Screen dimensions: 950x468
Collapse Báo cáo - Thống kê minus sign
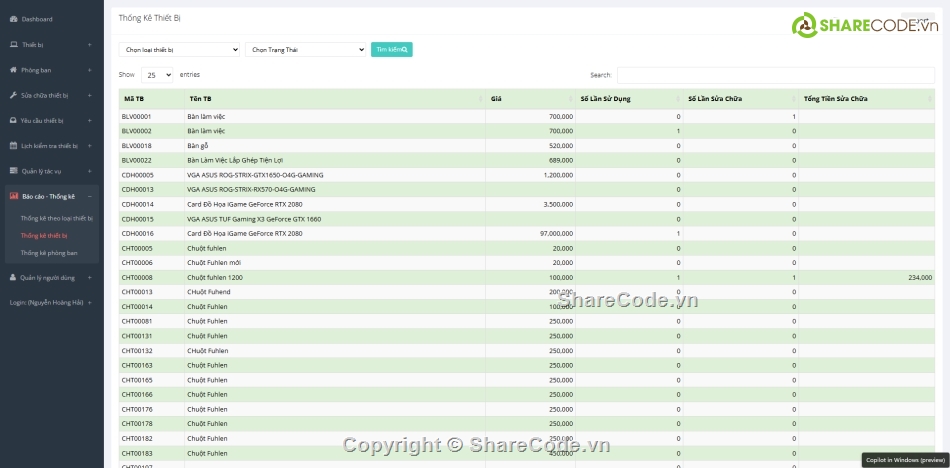[90, 196]
